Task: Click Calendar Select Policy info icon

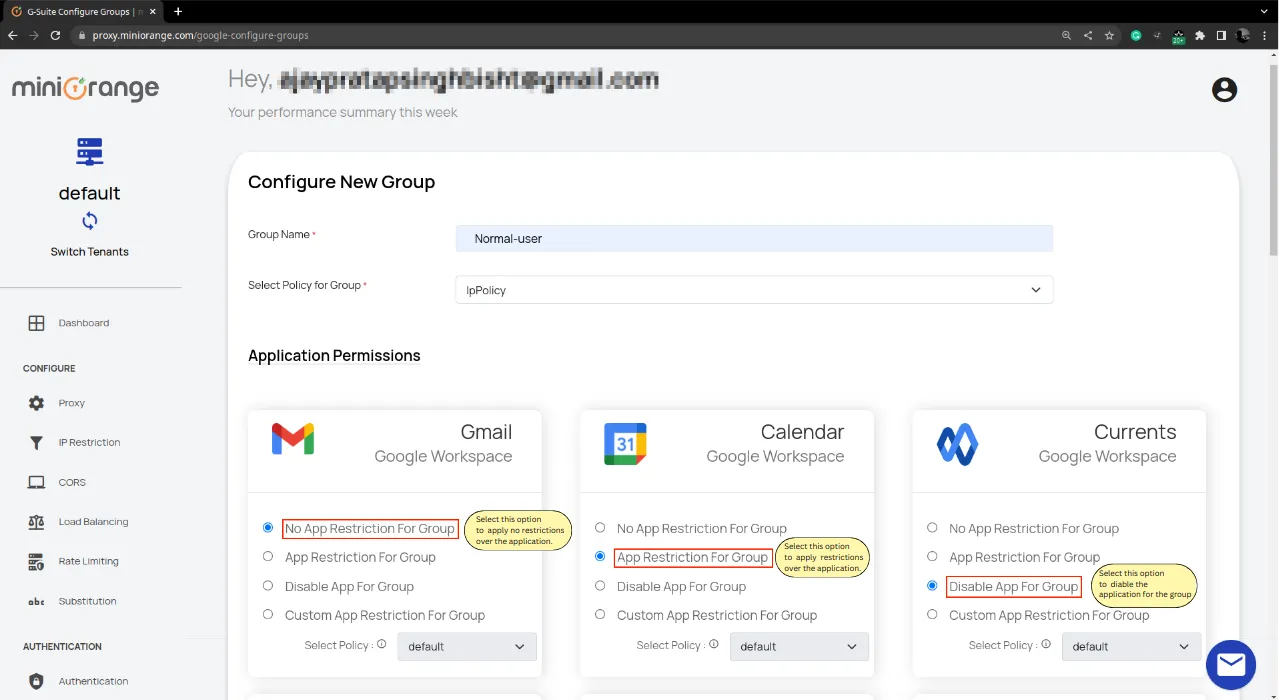Action: pos(714,645)
